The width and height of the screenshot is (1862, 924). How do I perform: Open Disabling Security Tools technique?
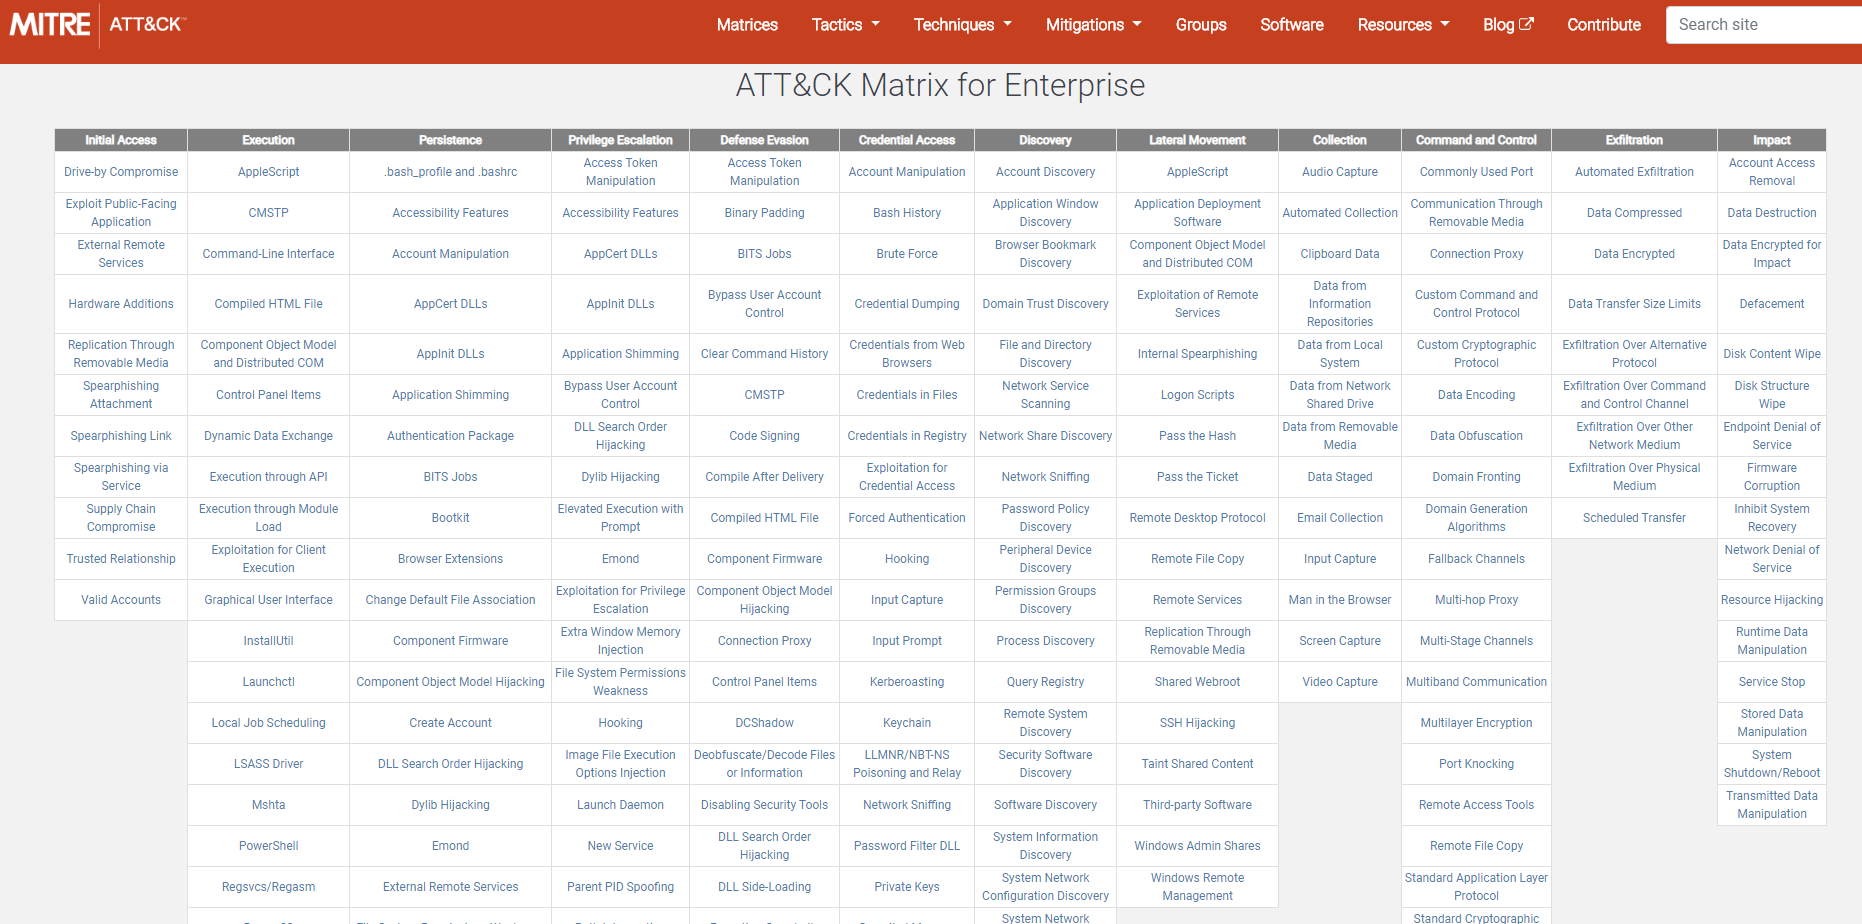coord(764,805)
